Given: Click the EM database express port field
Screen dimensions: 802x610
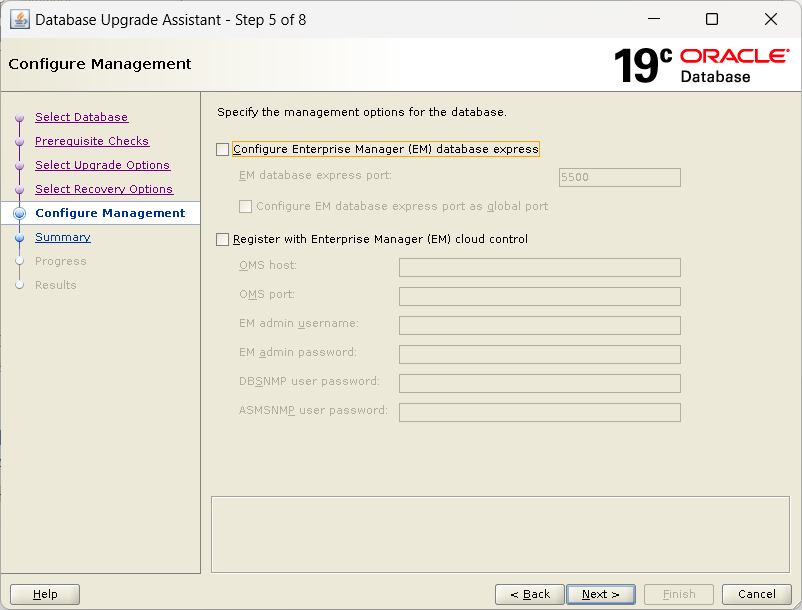Looking at the screenshot, I should 619,177.
